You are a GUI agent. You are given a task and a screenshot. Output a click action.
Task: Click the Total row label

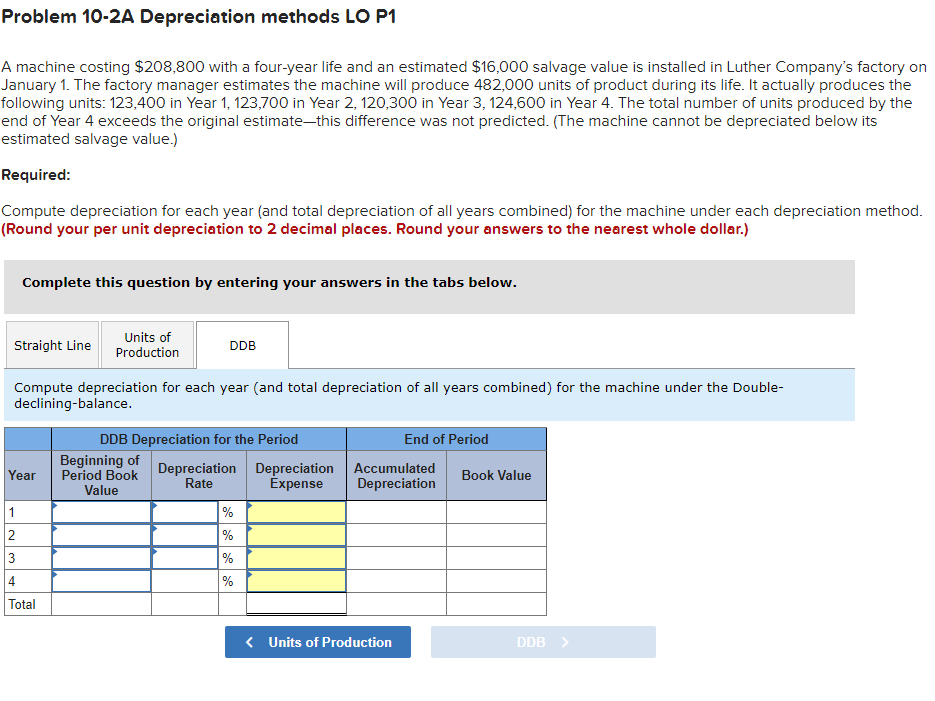[x=22, y=604]
